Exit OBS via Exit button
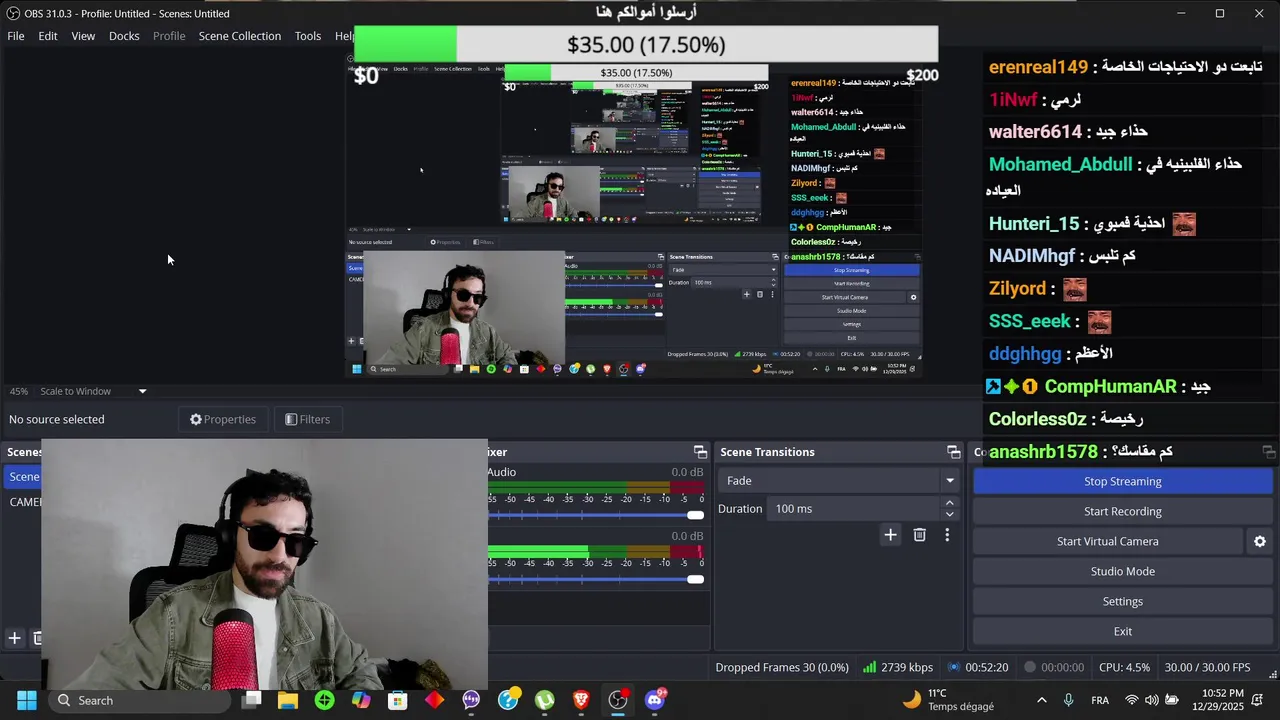Image resolution: width=1280 pixels, height=720 pixels. tap(1123, 631)
